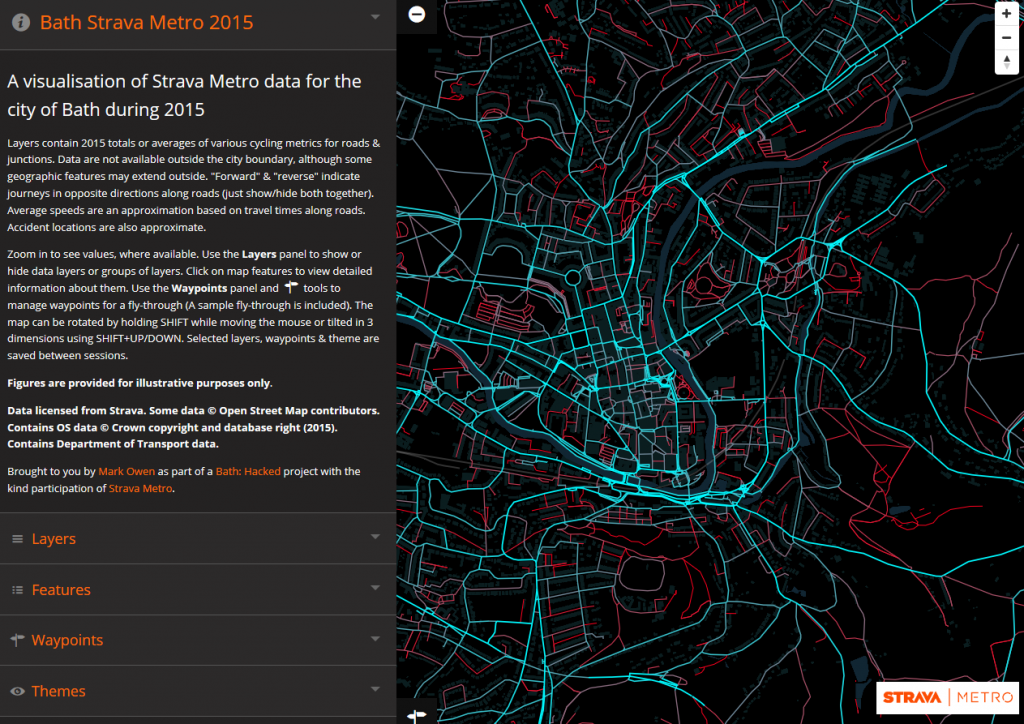Expand the Waypoints panel arrow
The height and width of the screenshot is (724, 1024).
coord(375,638)
